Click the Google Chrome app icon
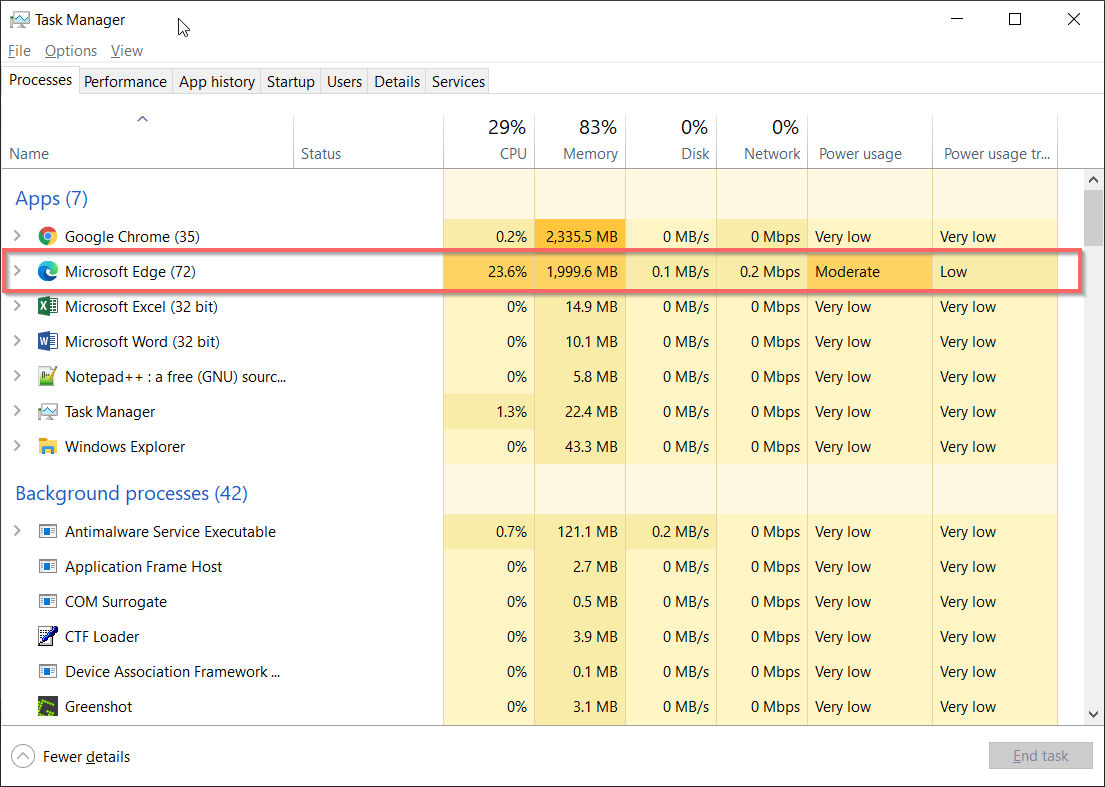The height and width of the screenshot is (787, 1105). tap(47, 237)
